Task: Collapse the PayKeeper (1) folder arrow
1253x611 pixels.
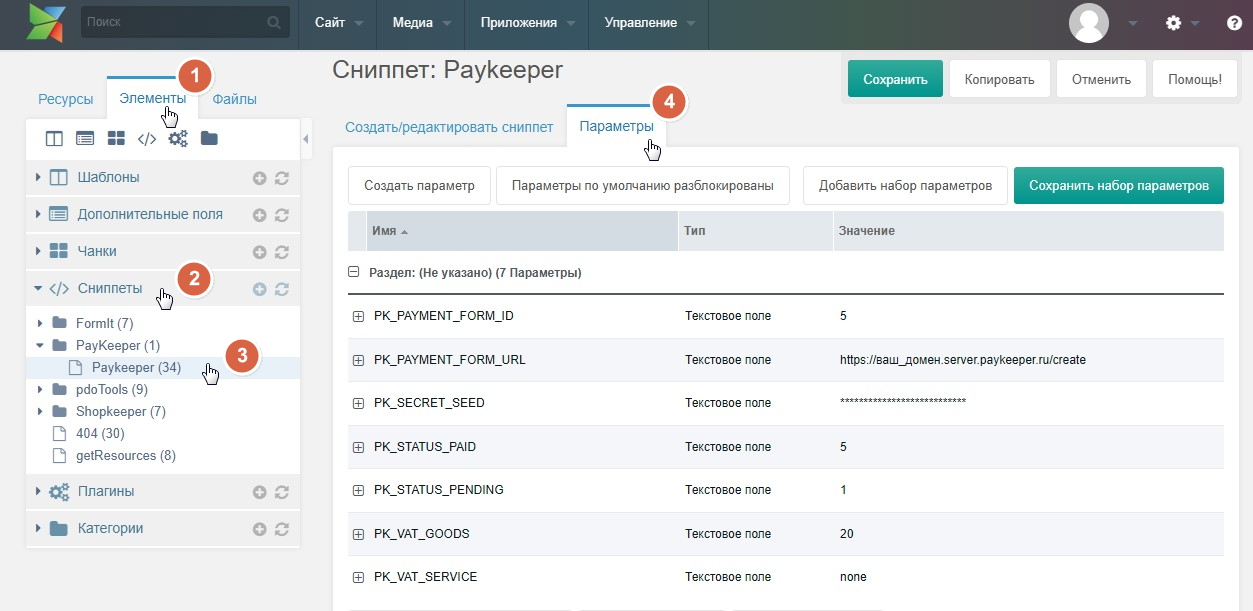Action: tap(40, 345)
